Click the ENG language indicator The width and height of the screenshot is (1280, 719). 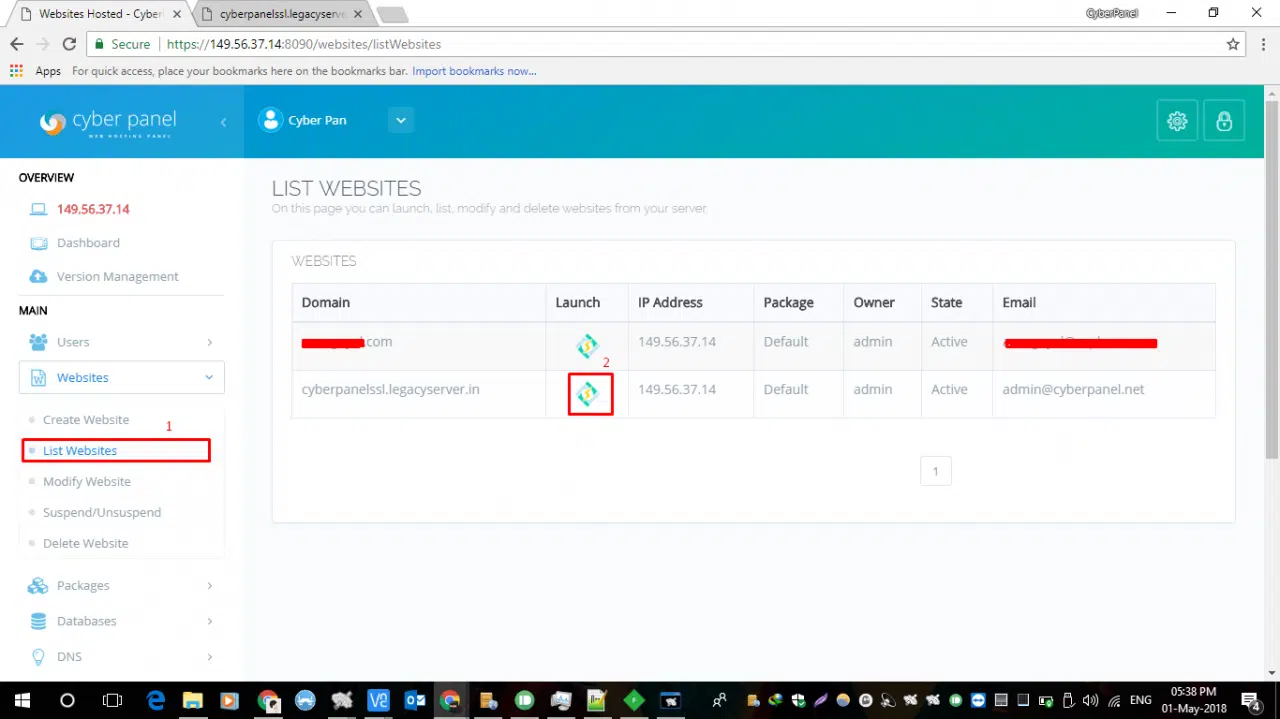[x=1140, y=700]
